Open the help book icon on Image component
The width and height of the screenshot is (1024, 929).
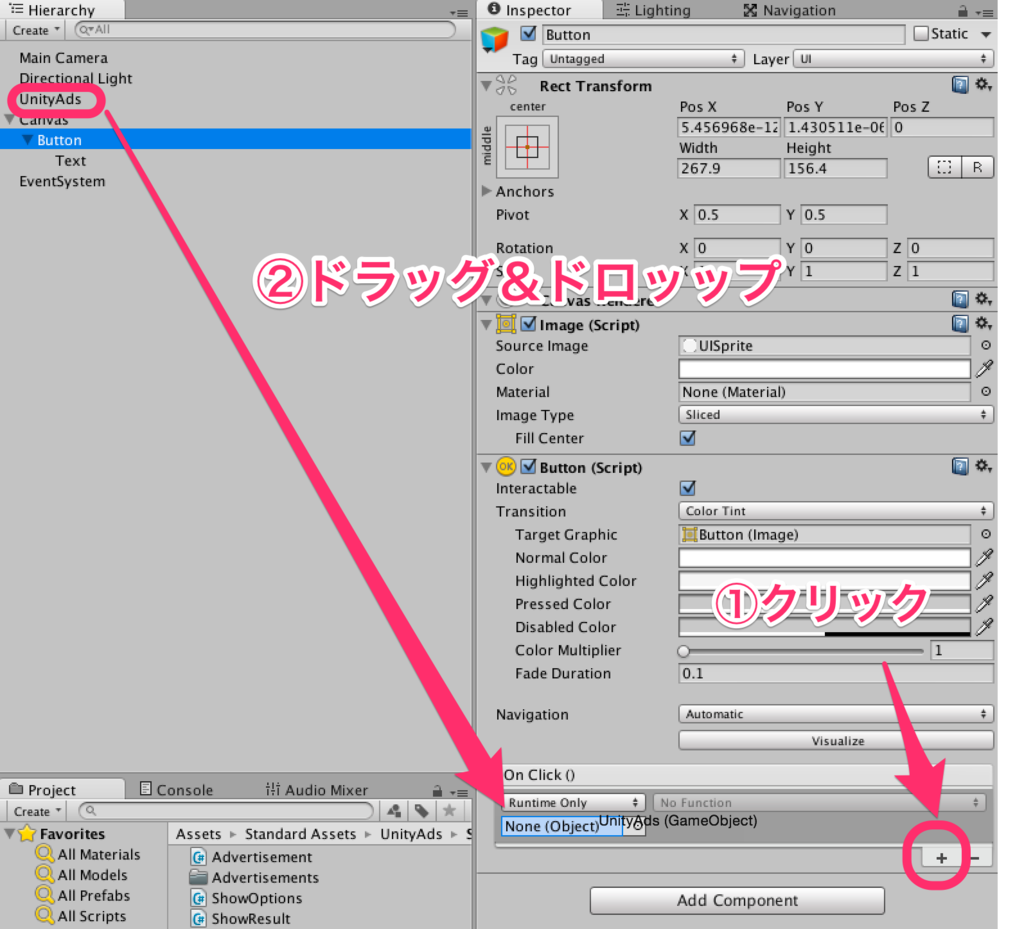coord(960,323)
